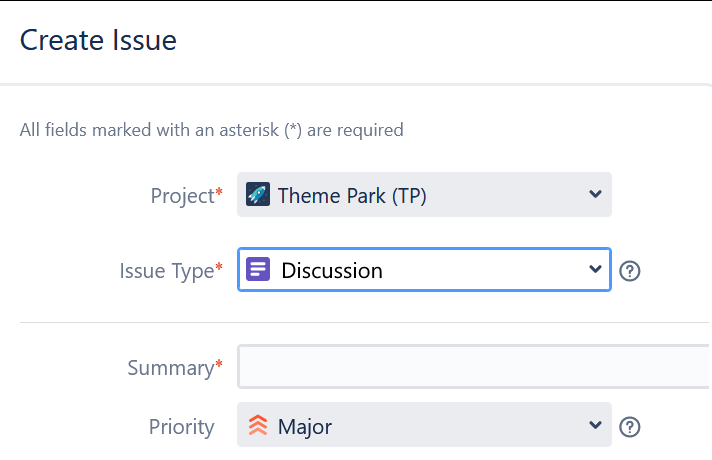Screen dimensions: 712x460
Task: Click the Priority field label
Action: point(182,427)
